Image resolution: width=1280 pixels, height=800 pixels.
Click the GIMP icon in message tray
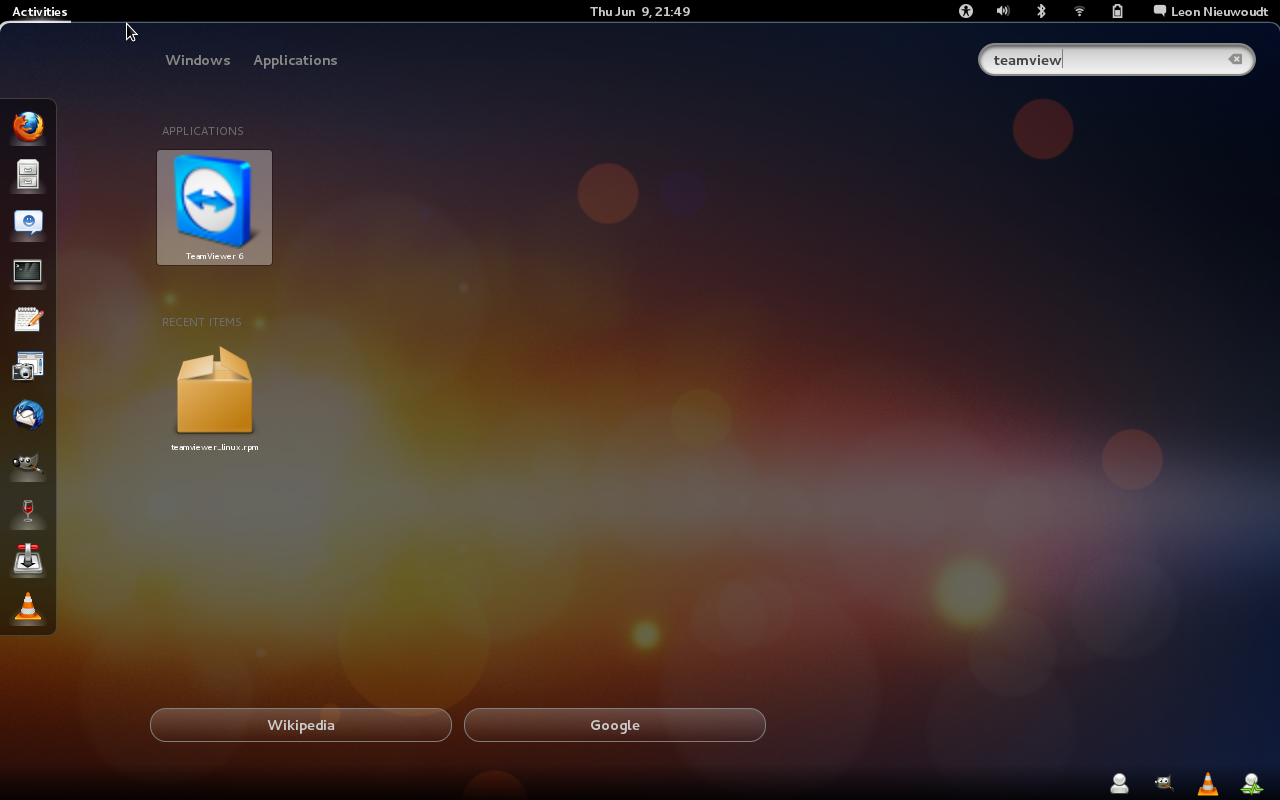pyautogui.click(x=1163, y=784)
